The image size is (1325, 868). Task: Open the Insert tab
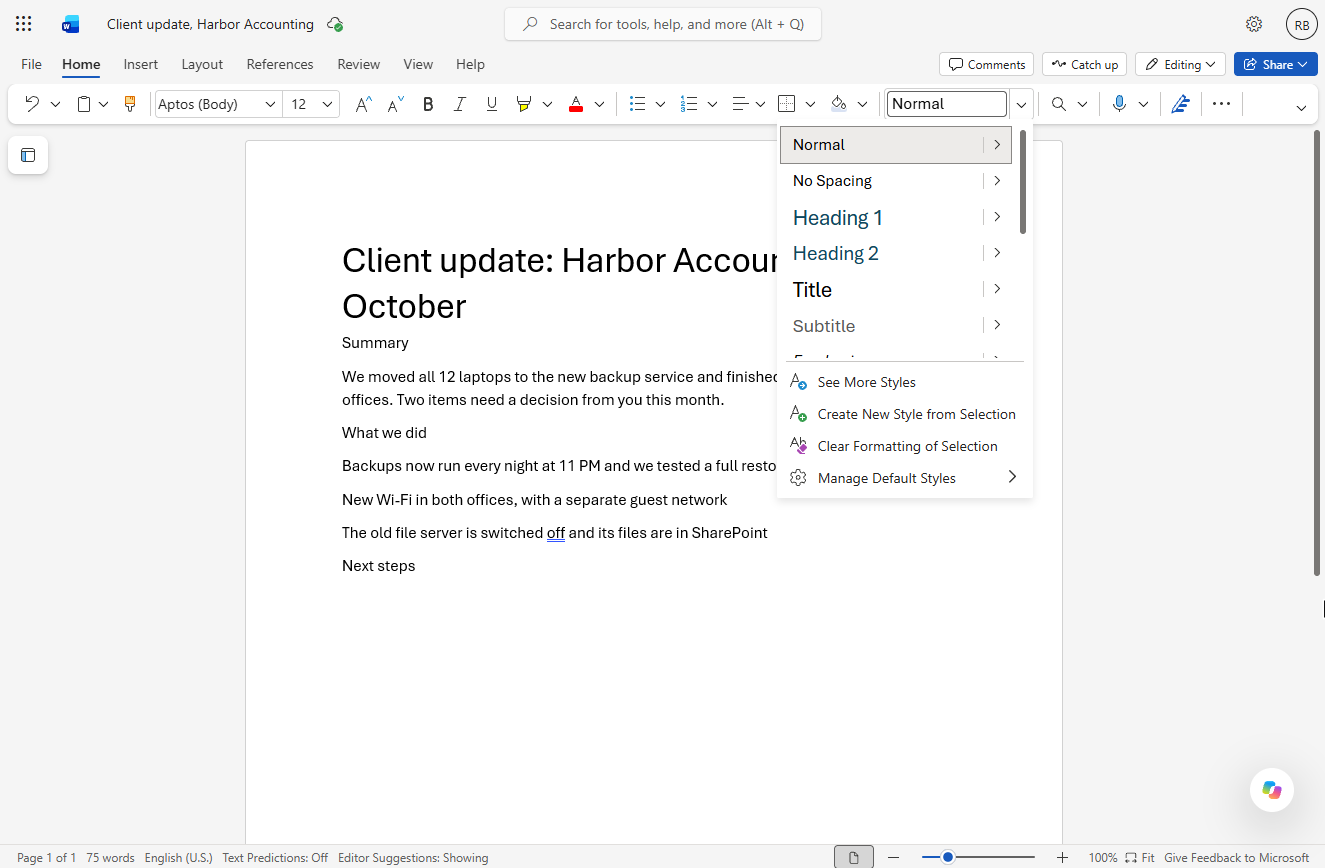pyautogui.click(x=141, y=64)
